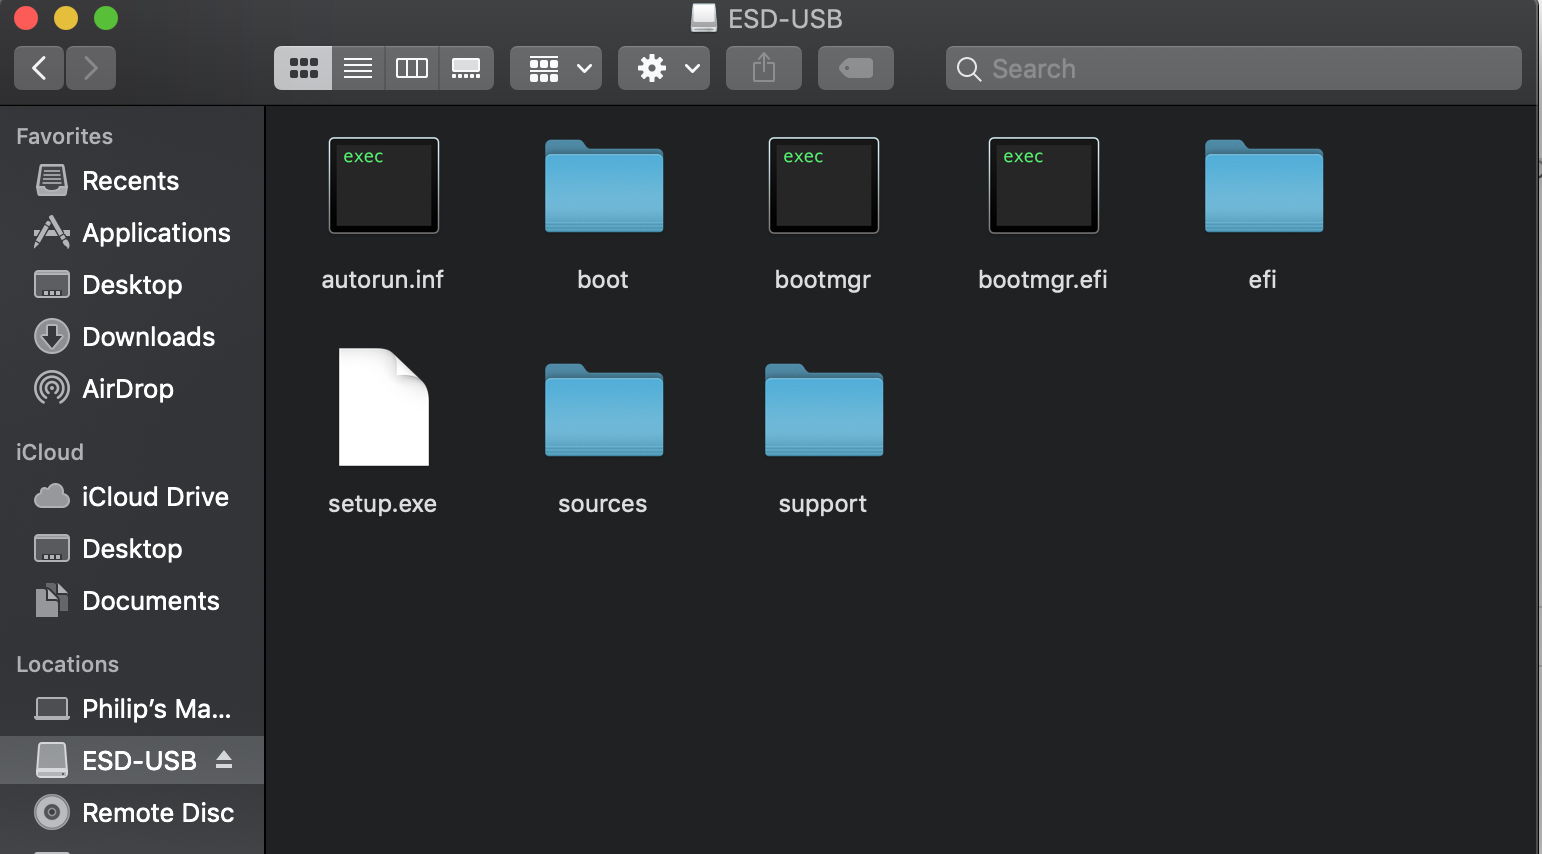Eject the ESD-USB drive
Viewport: 1542px width, 854px height.
tap(224, 761)
